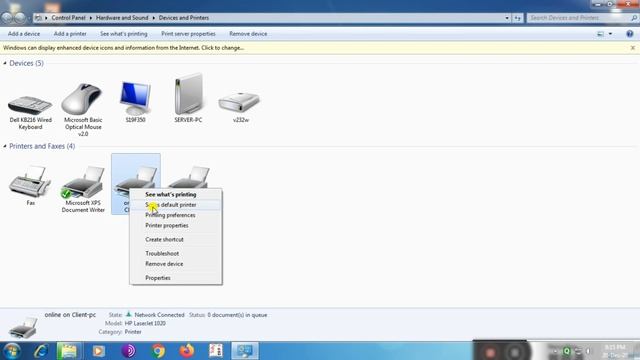Click '0 document(s) in queue' status

tap(237, 315)
